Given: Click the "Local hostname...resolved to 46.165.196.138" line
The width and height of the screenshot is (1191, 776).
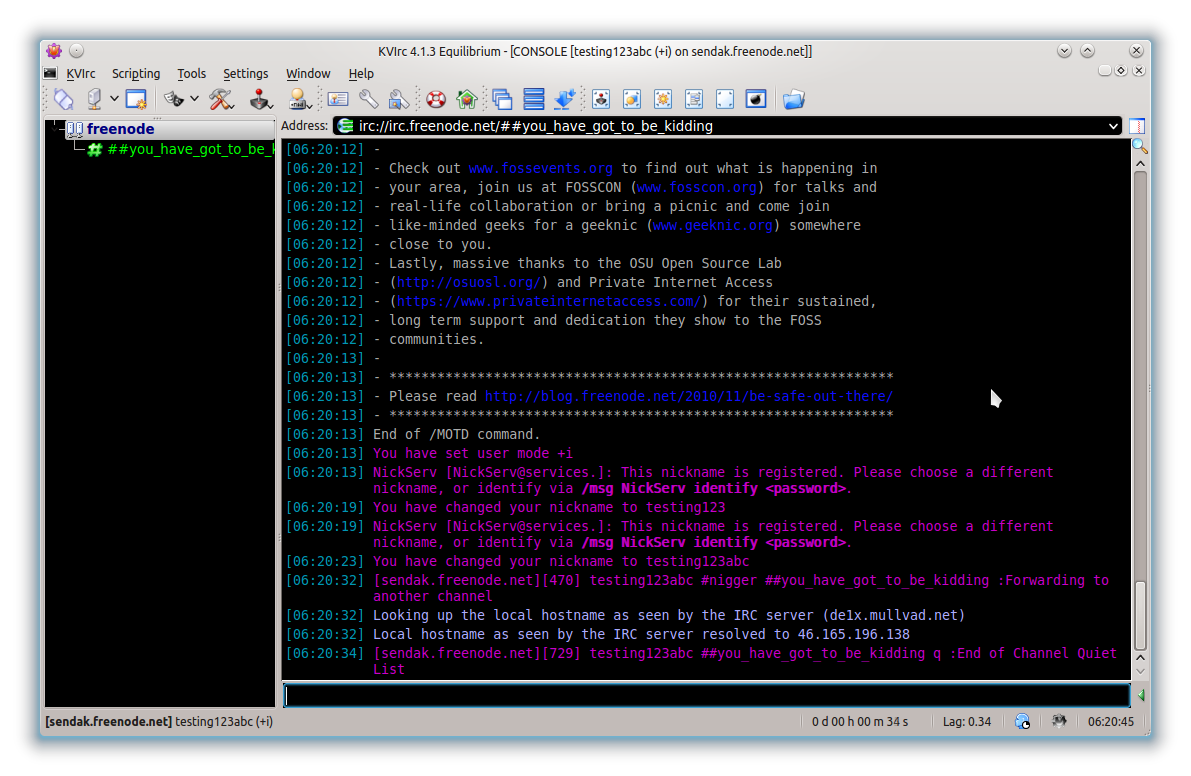Looking at the screenshot, I should coord(641,634).
